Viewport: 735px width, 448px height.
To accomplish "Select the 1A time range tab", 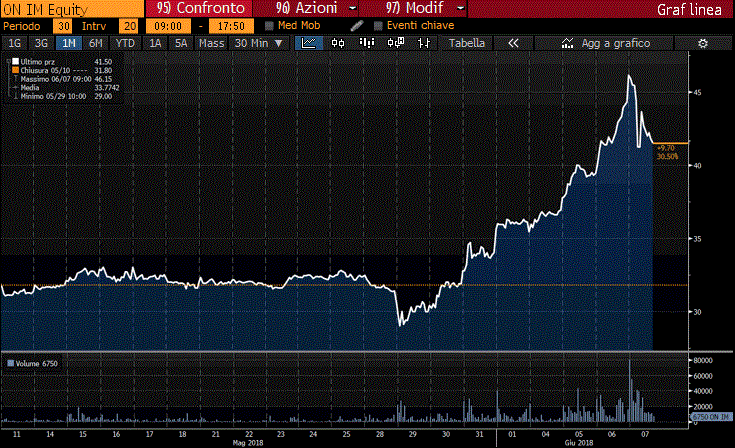I will (155, 43).
